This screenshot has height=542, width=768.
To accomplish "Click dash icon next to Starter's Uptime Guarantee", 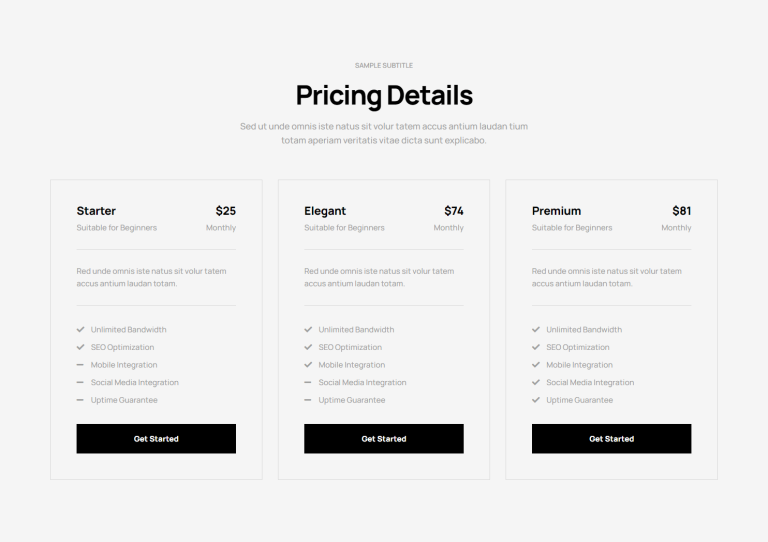I will [x=81, y=400].
